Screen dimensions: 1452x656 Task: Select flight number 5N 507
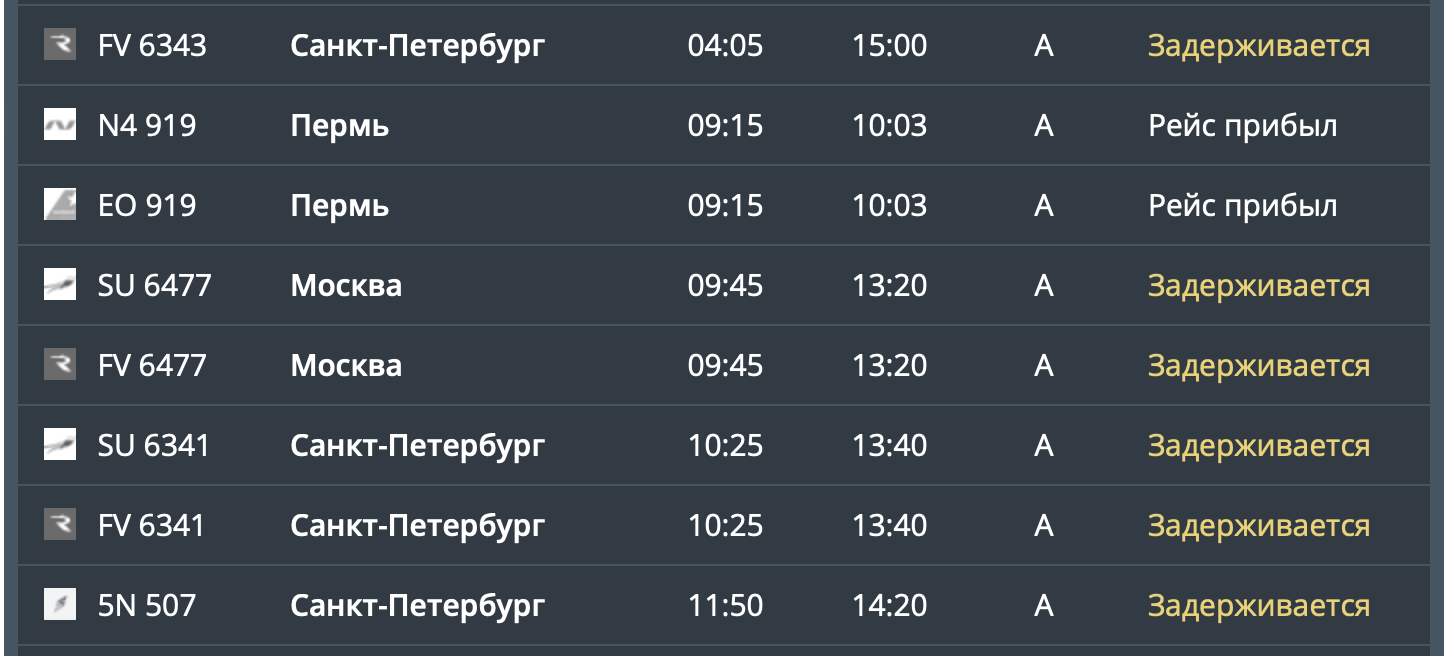[147, 605]
